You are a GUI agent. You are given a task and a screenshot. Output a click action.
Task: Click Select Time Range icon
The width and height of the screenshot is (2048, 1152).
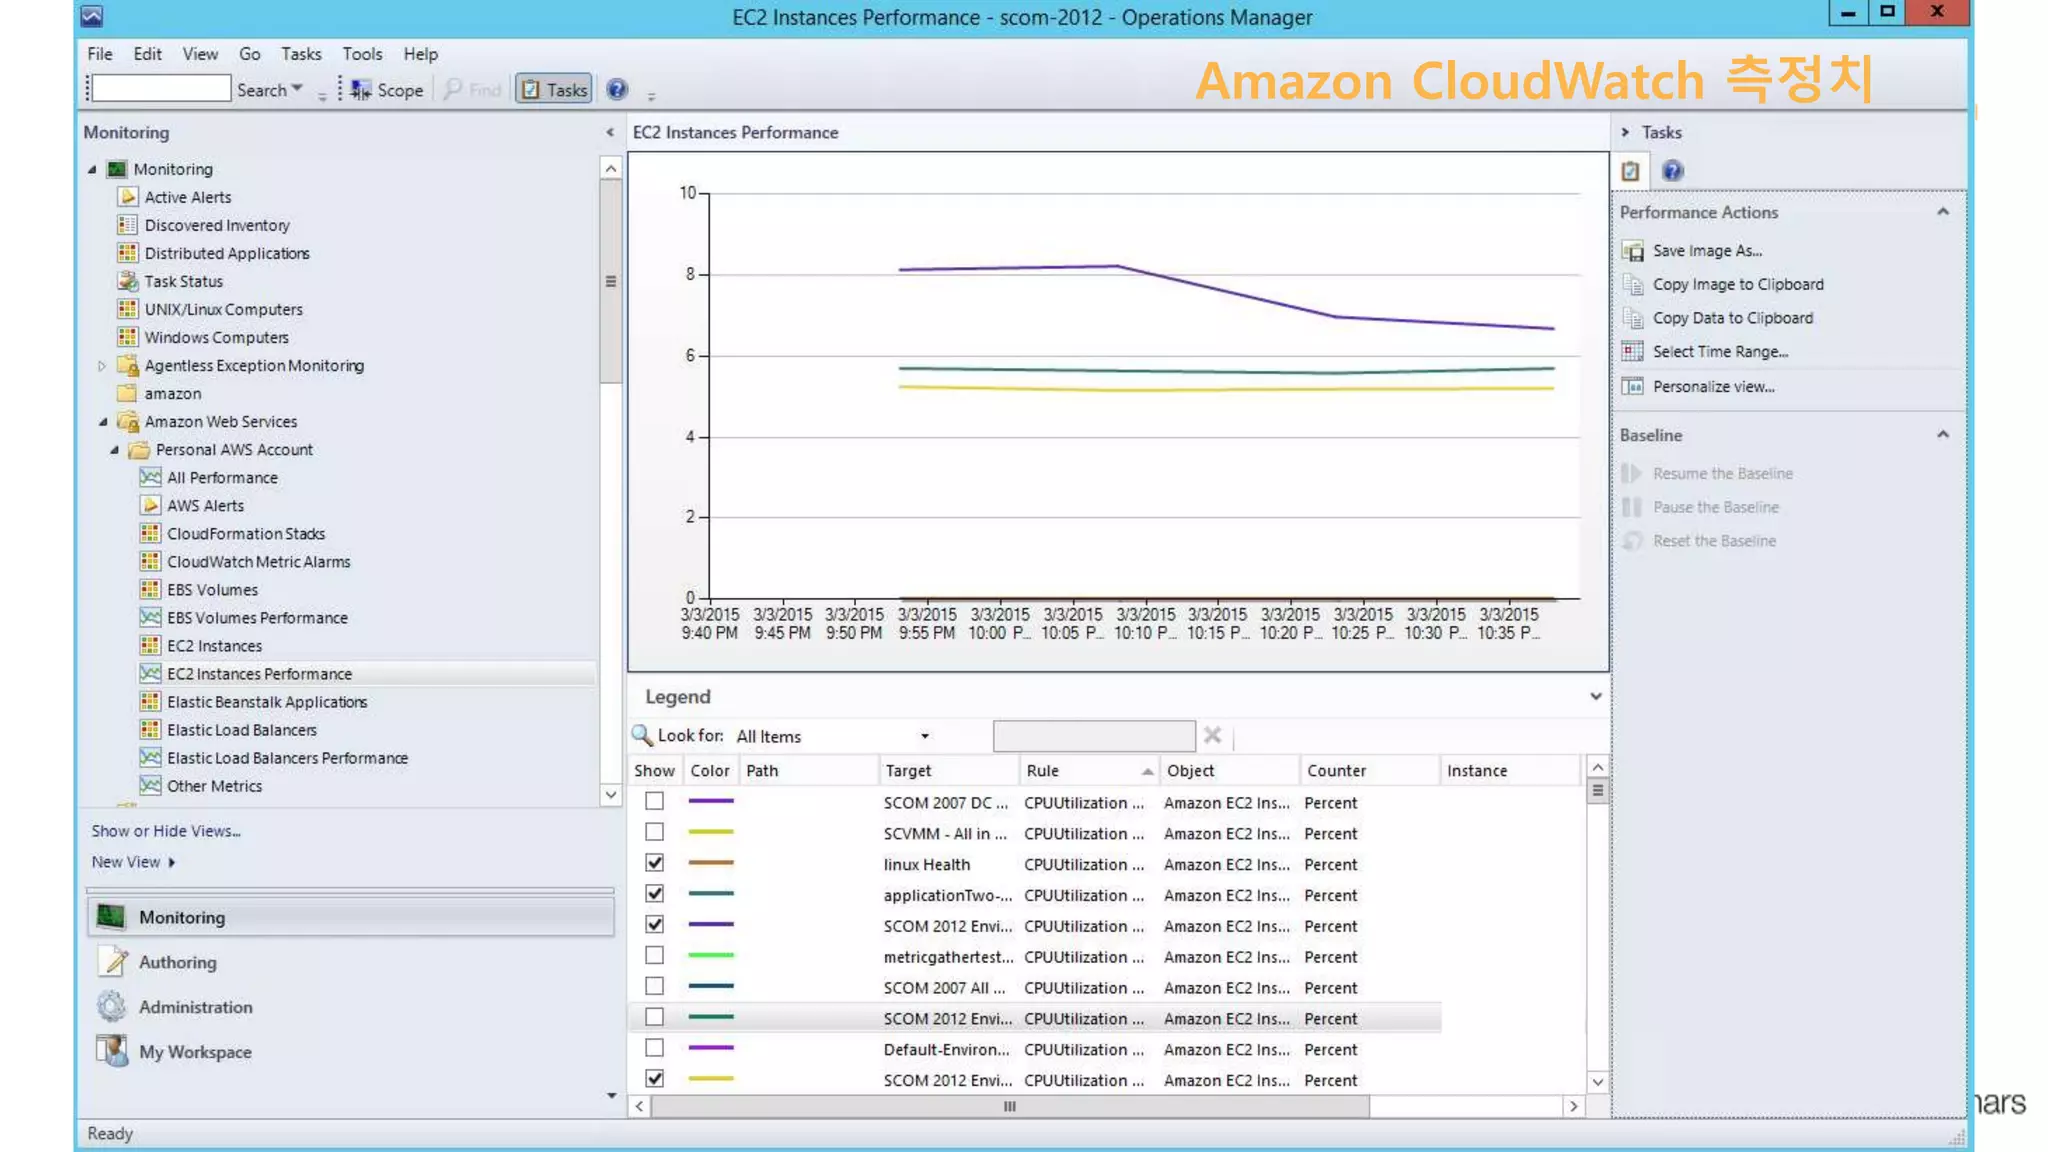pyautogui.click(x=1632, y=352)
